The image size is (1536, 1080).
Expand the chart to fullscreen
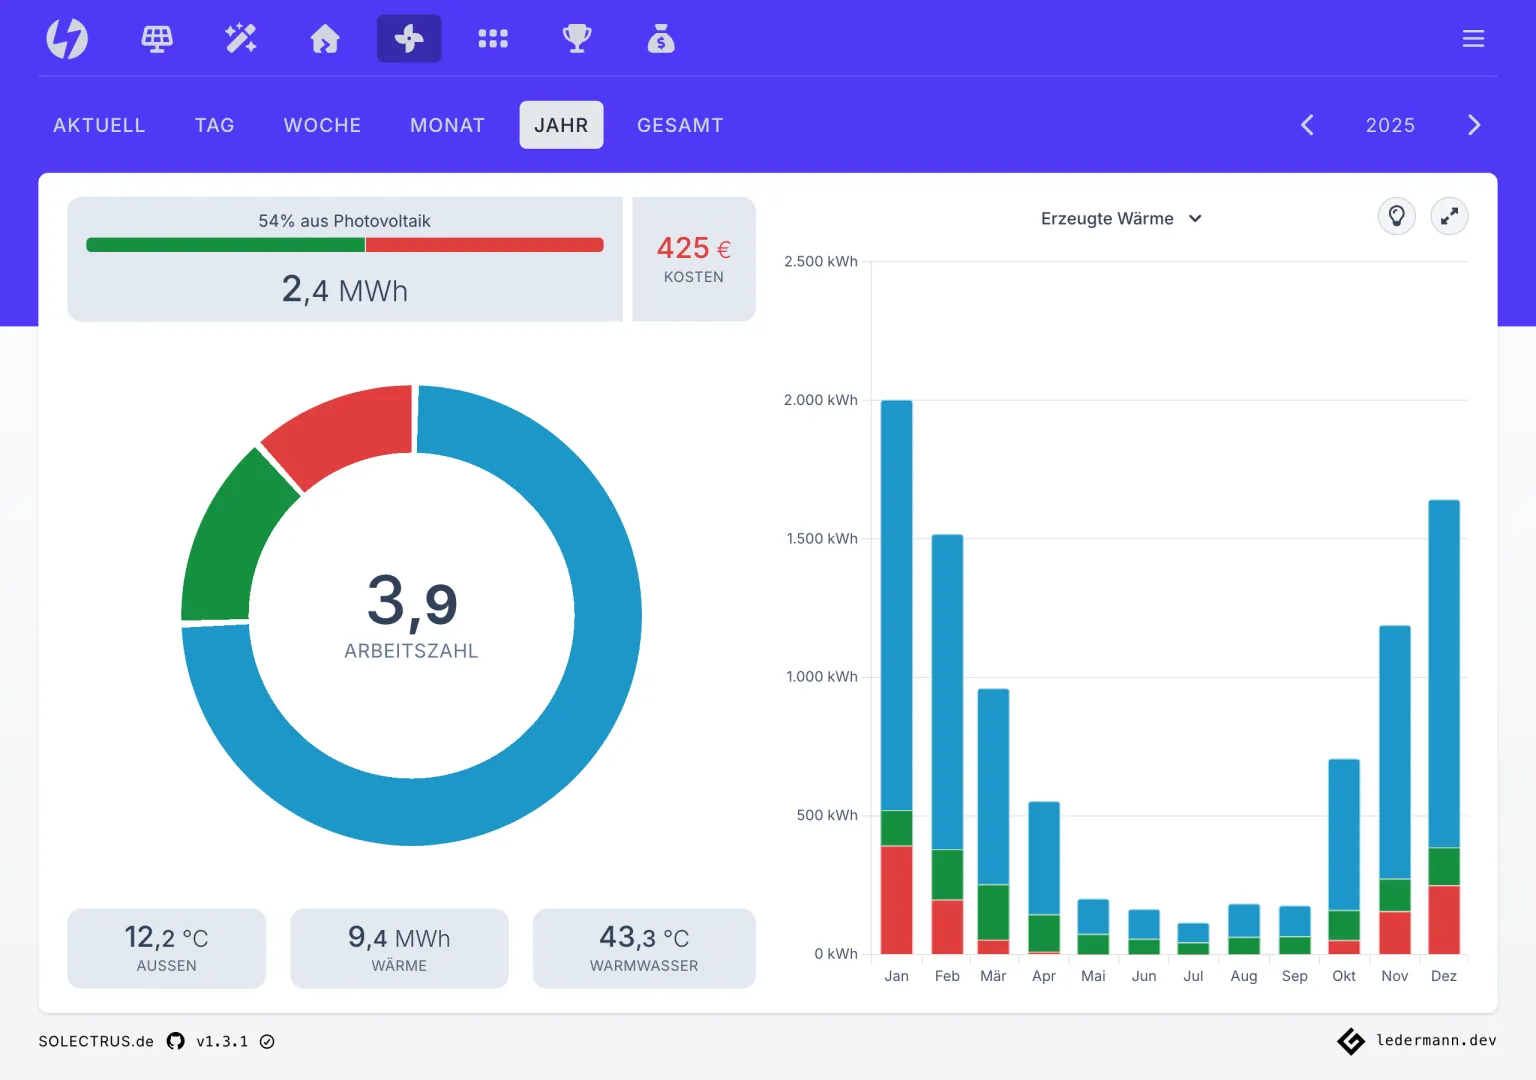[x=1449, y=216]
